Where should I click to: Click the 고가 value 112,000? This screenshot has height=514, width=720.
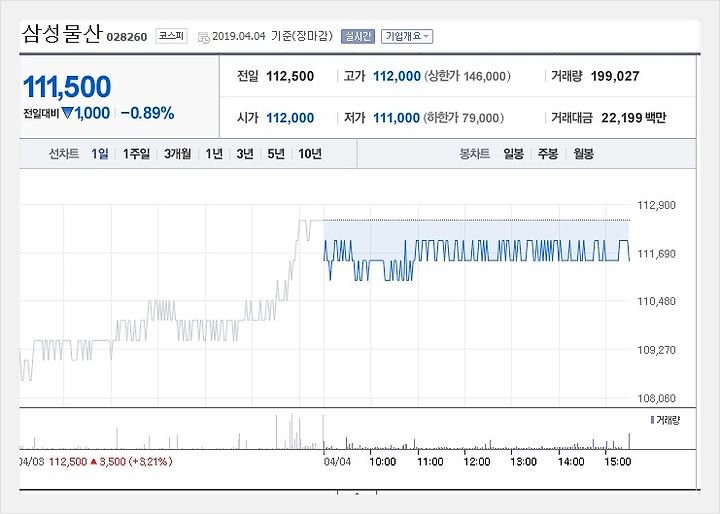click(397, 76)
